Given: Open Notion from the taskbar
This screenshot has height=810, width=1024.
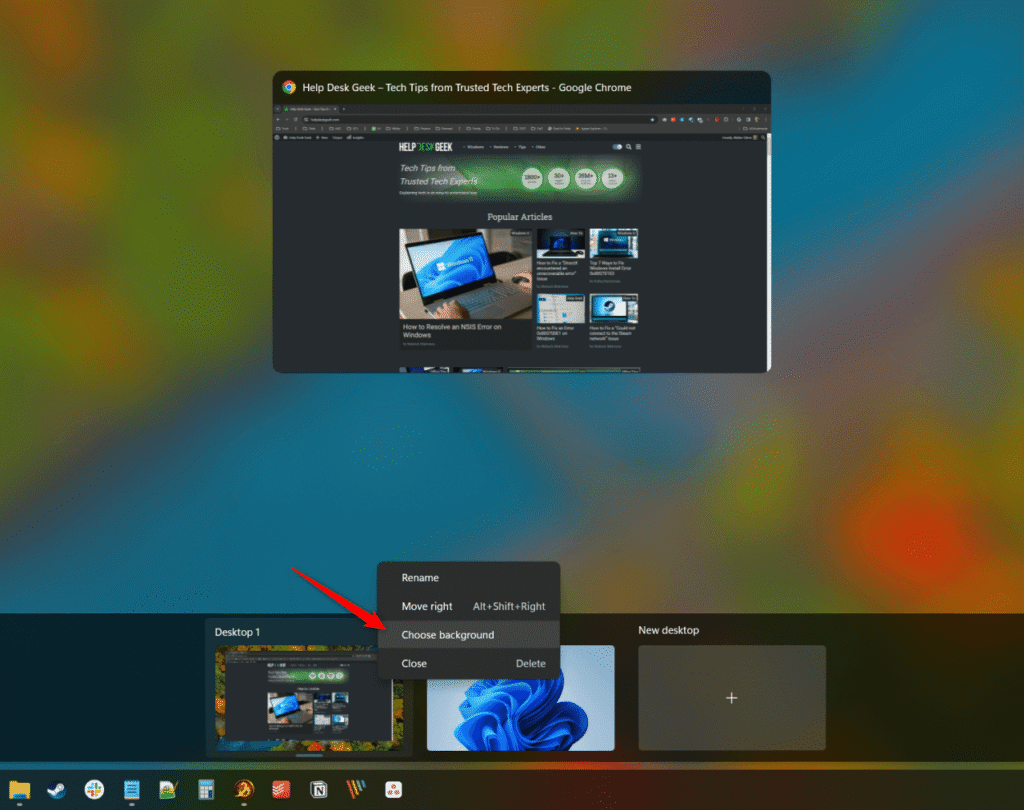Looking at the screenshot, I should (x=319, y=790).
